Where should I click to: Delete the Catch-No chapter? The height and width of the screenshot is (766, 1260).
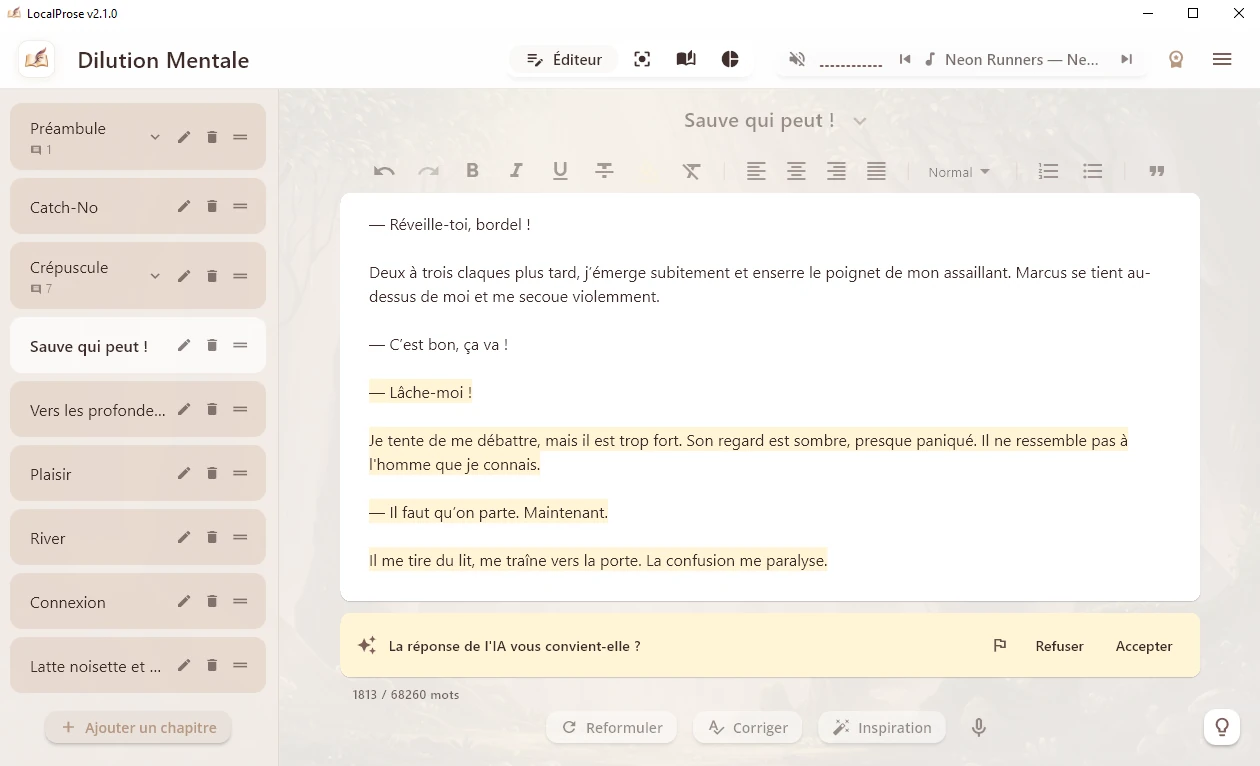[212, 207]
